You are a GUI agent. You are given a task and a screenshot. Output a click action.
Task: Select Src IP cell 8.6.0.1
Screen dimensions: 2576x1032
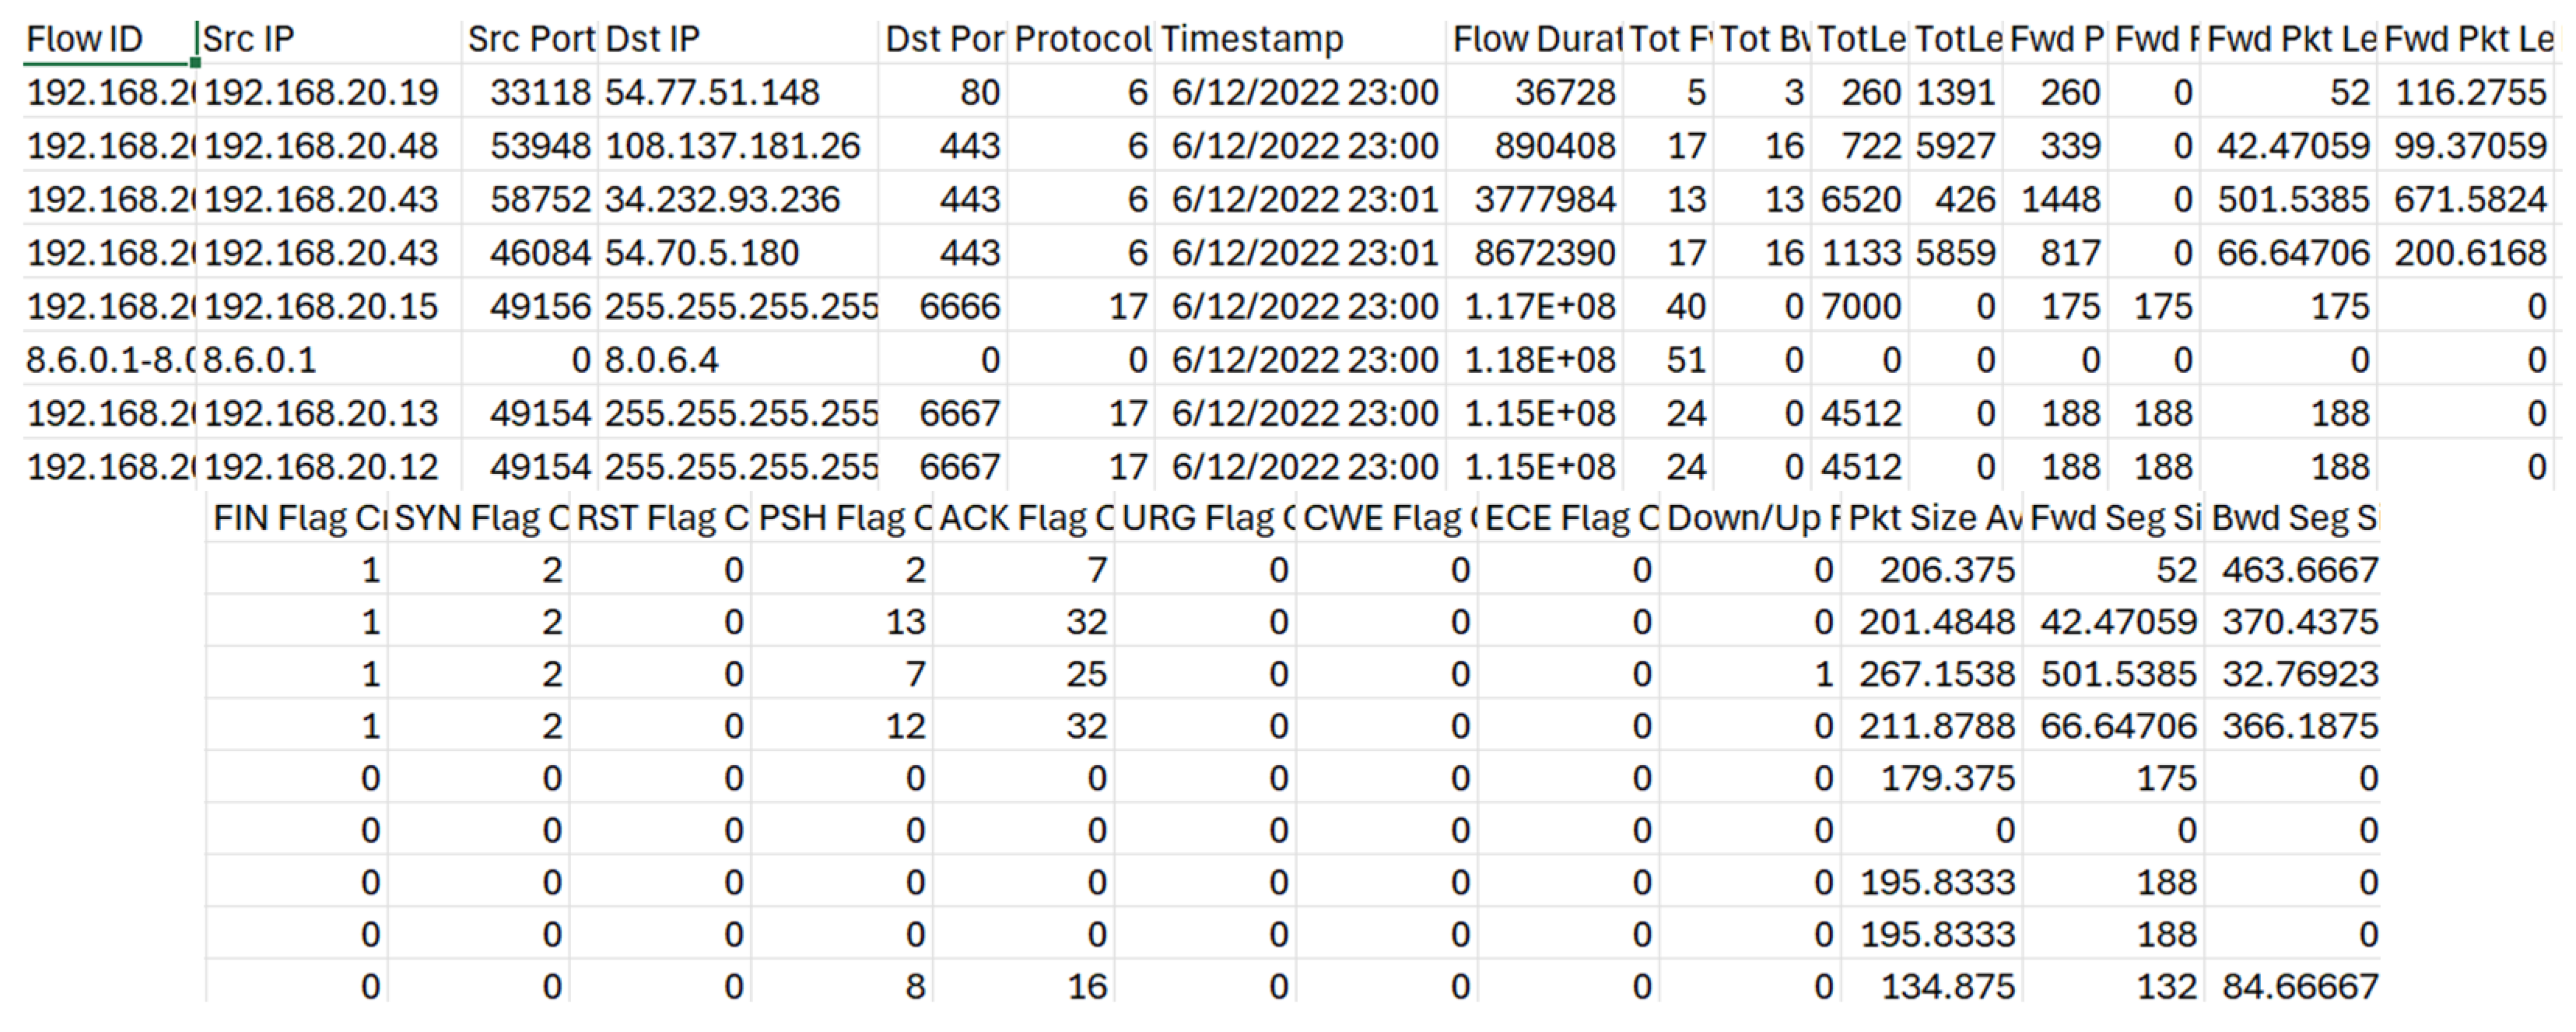[x=329, y=360]
